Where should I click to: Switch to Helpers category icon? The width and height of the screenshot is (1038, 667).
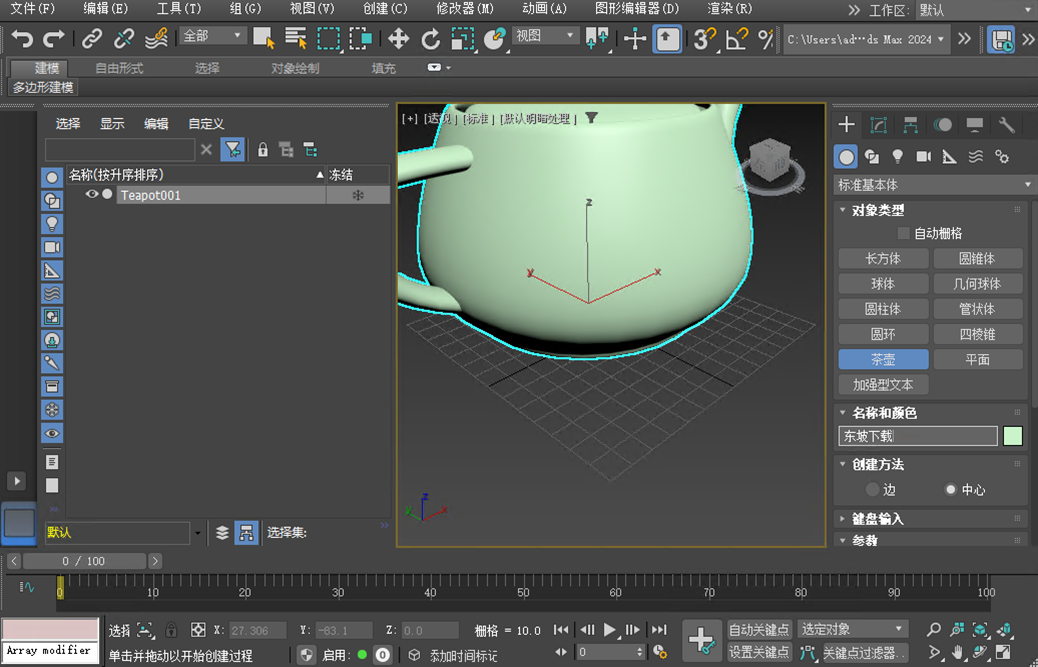949,156
